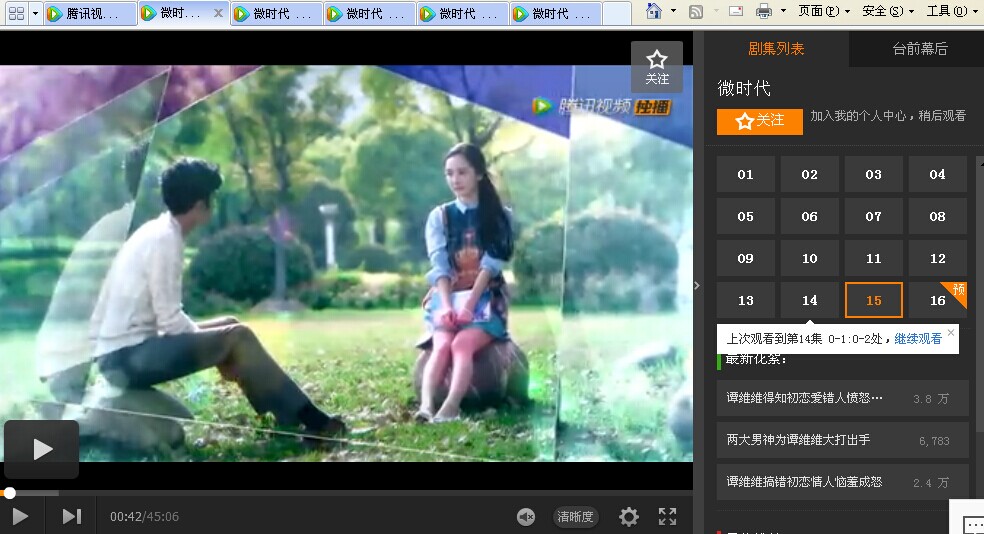Close the active 微时... browser tab

(x=218, y=13)
